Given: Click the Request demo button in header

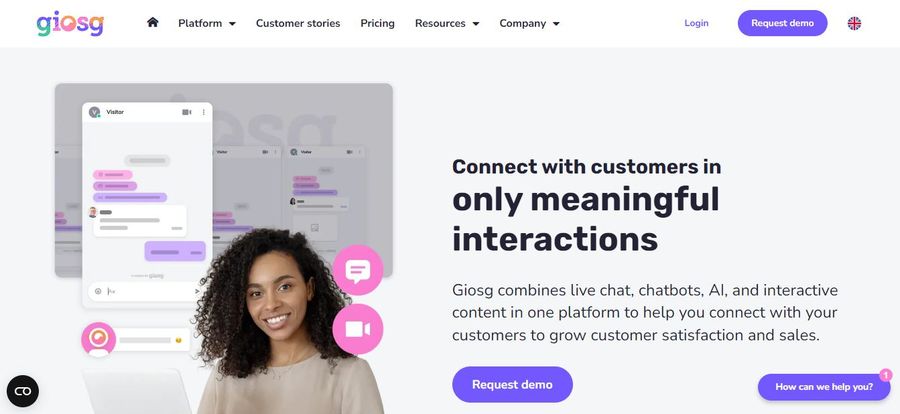Looking at the screenshot, I should (x=782, y=23).
